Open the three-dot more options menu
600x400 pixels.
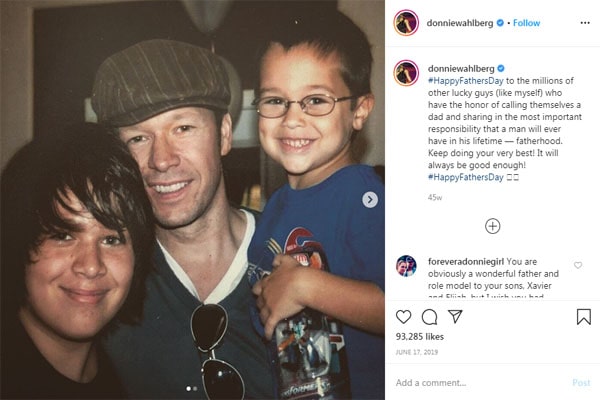585,23
